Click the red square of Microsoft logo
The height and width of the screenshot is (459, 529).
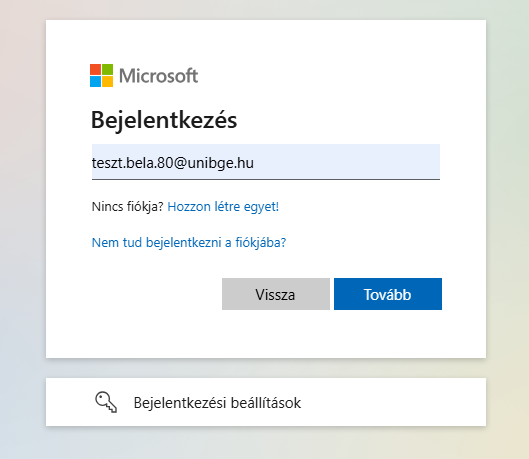[x=95, y=69]
